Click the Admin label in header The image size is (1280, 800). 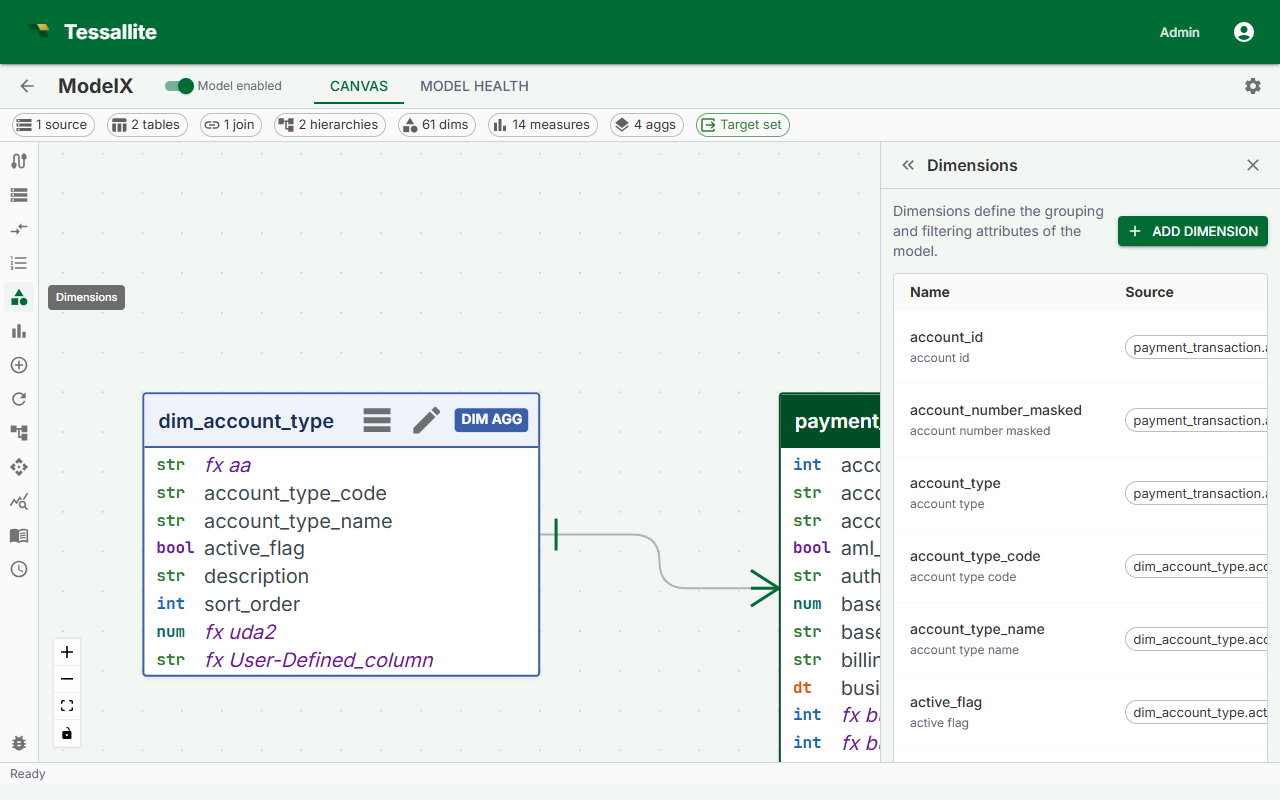1180,32
